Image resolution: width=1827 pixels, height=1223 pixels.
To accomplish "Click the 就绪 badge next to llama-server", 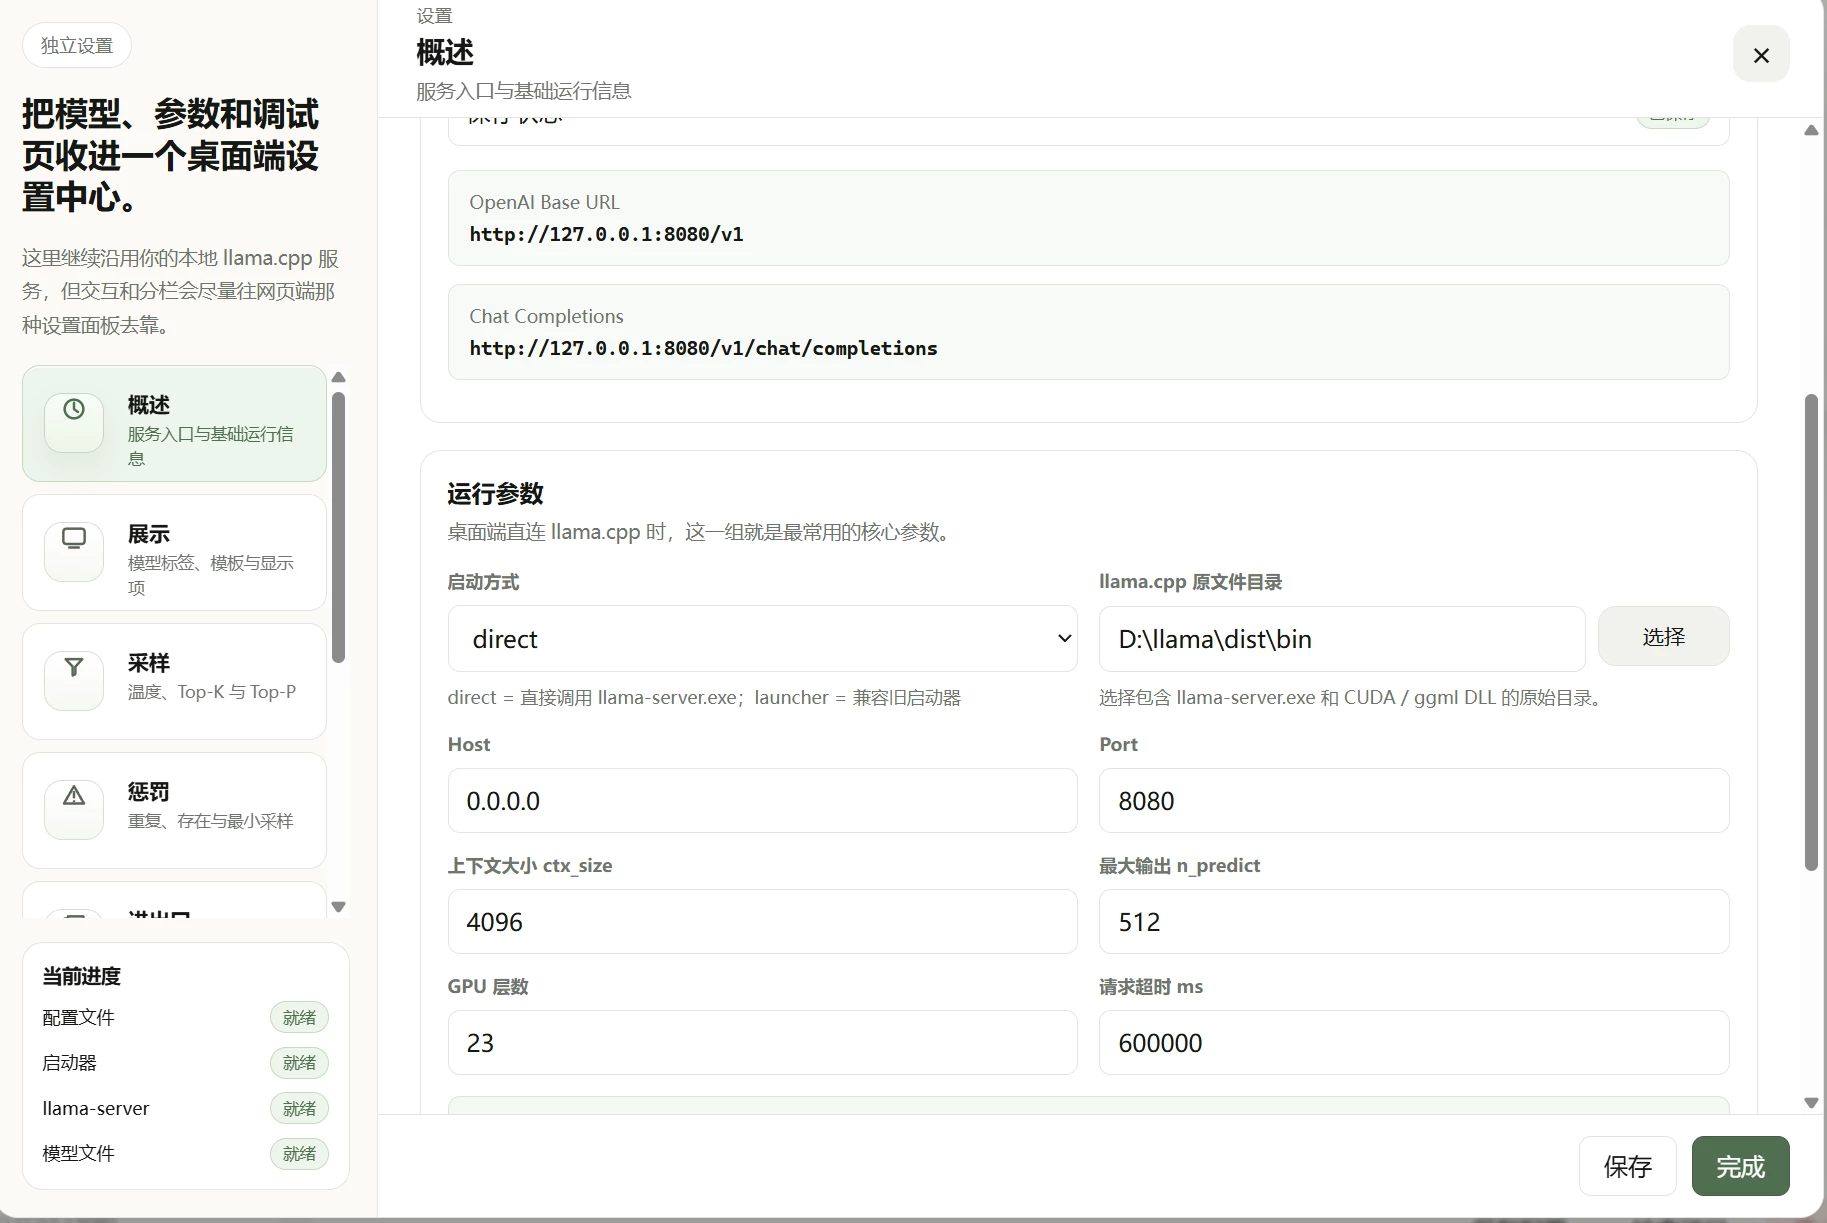I will 299,1109.
